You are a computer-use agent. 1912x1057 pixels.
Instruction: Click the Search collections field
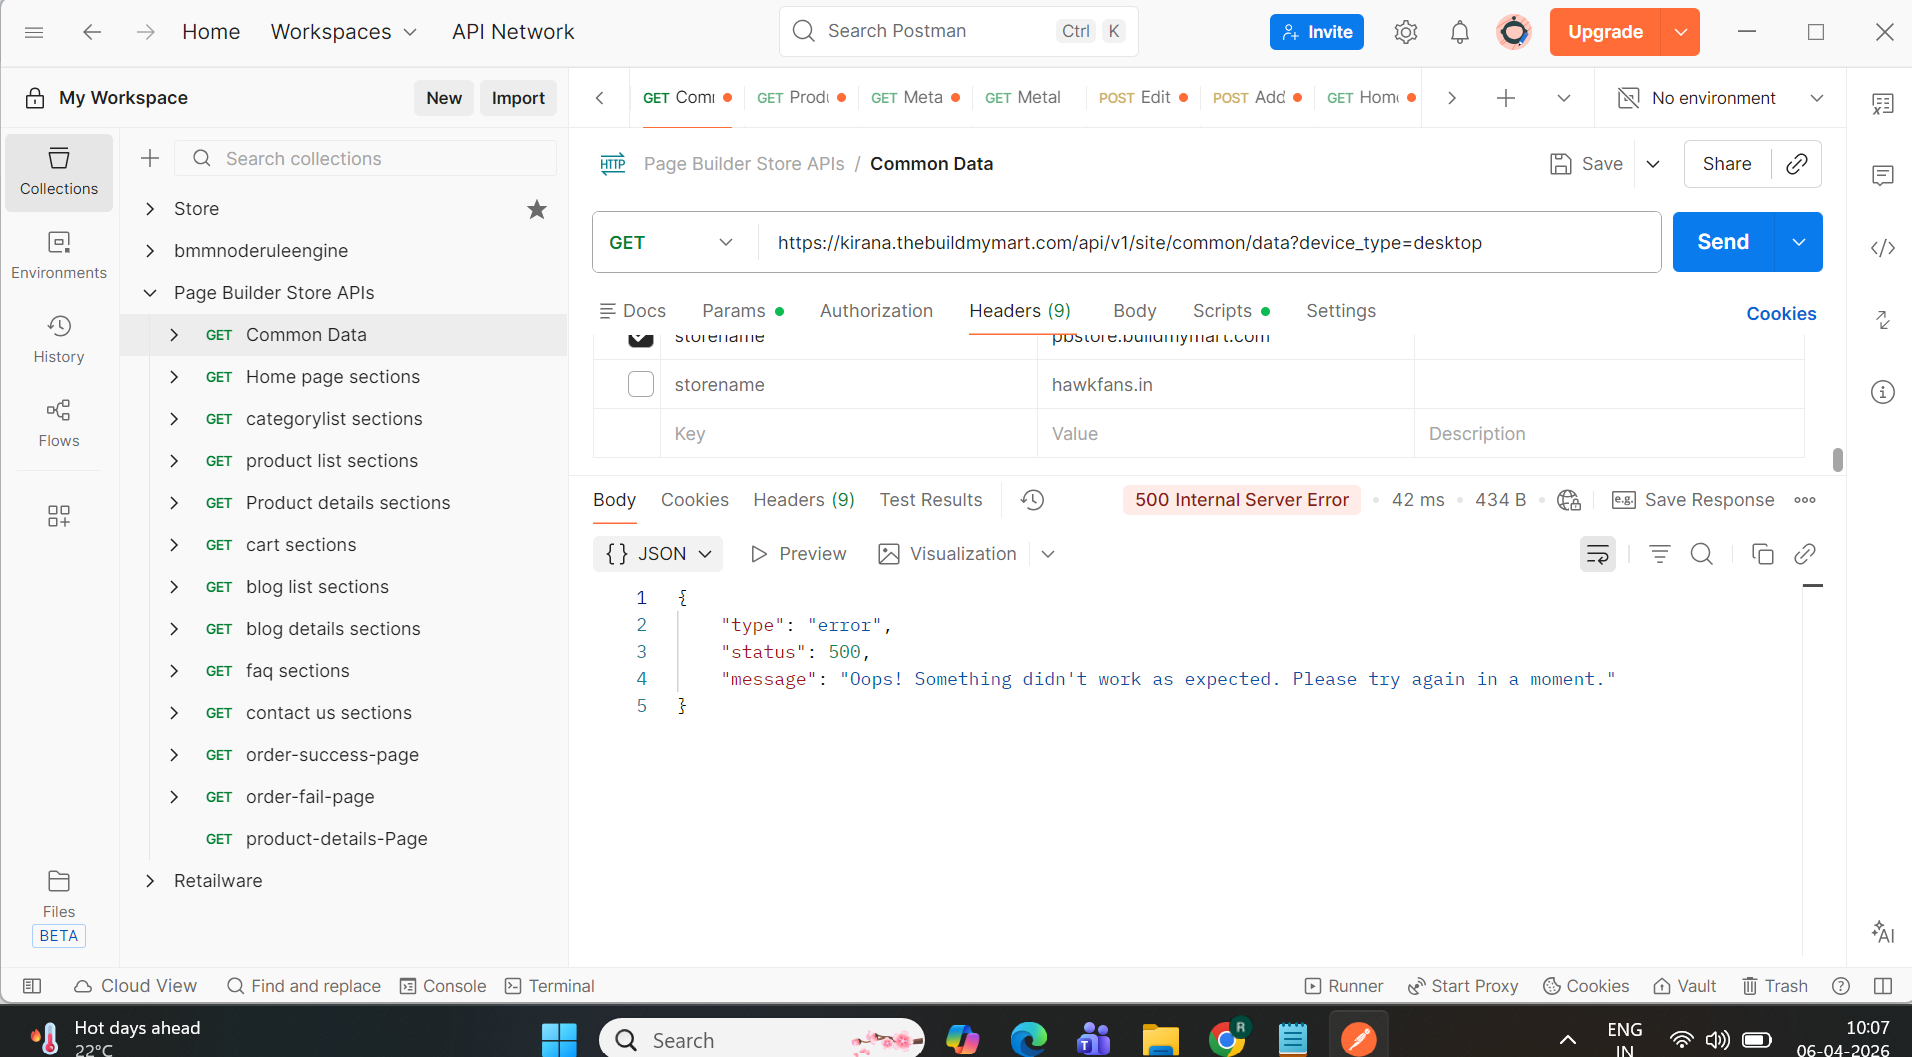tap(366, 158)
